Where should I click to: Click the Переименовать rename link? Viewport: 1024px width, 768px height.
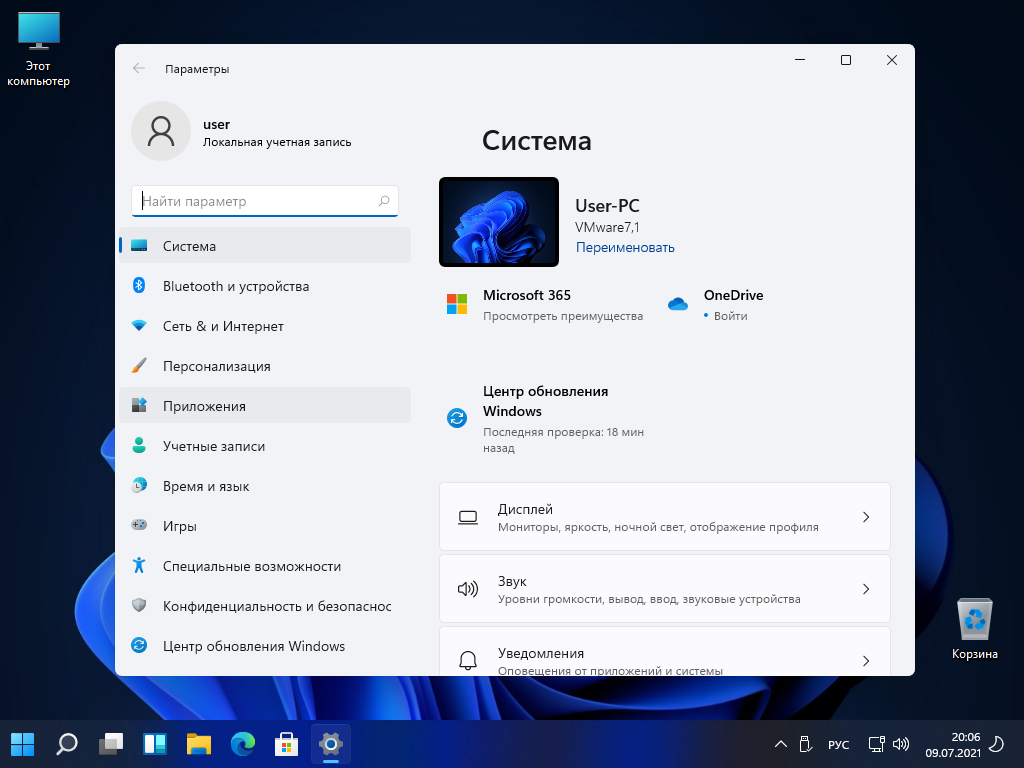pos(625,247)
